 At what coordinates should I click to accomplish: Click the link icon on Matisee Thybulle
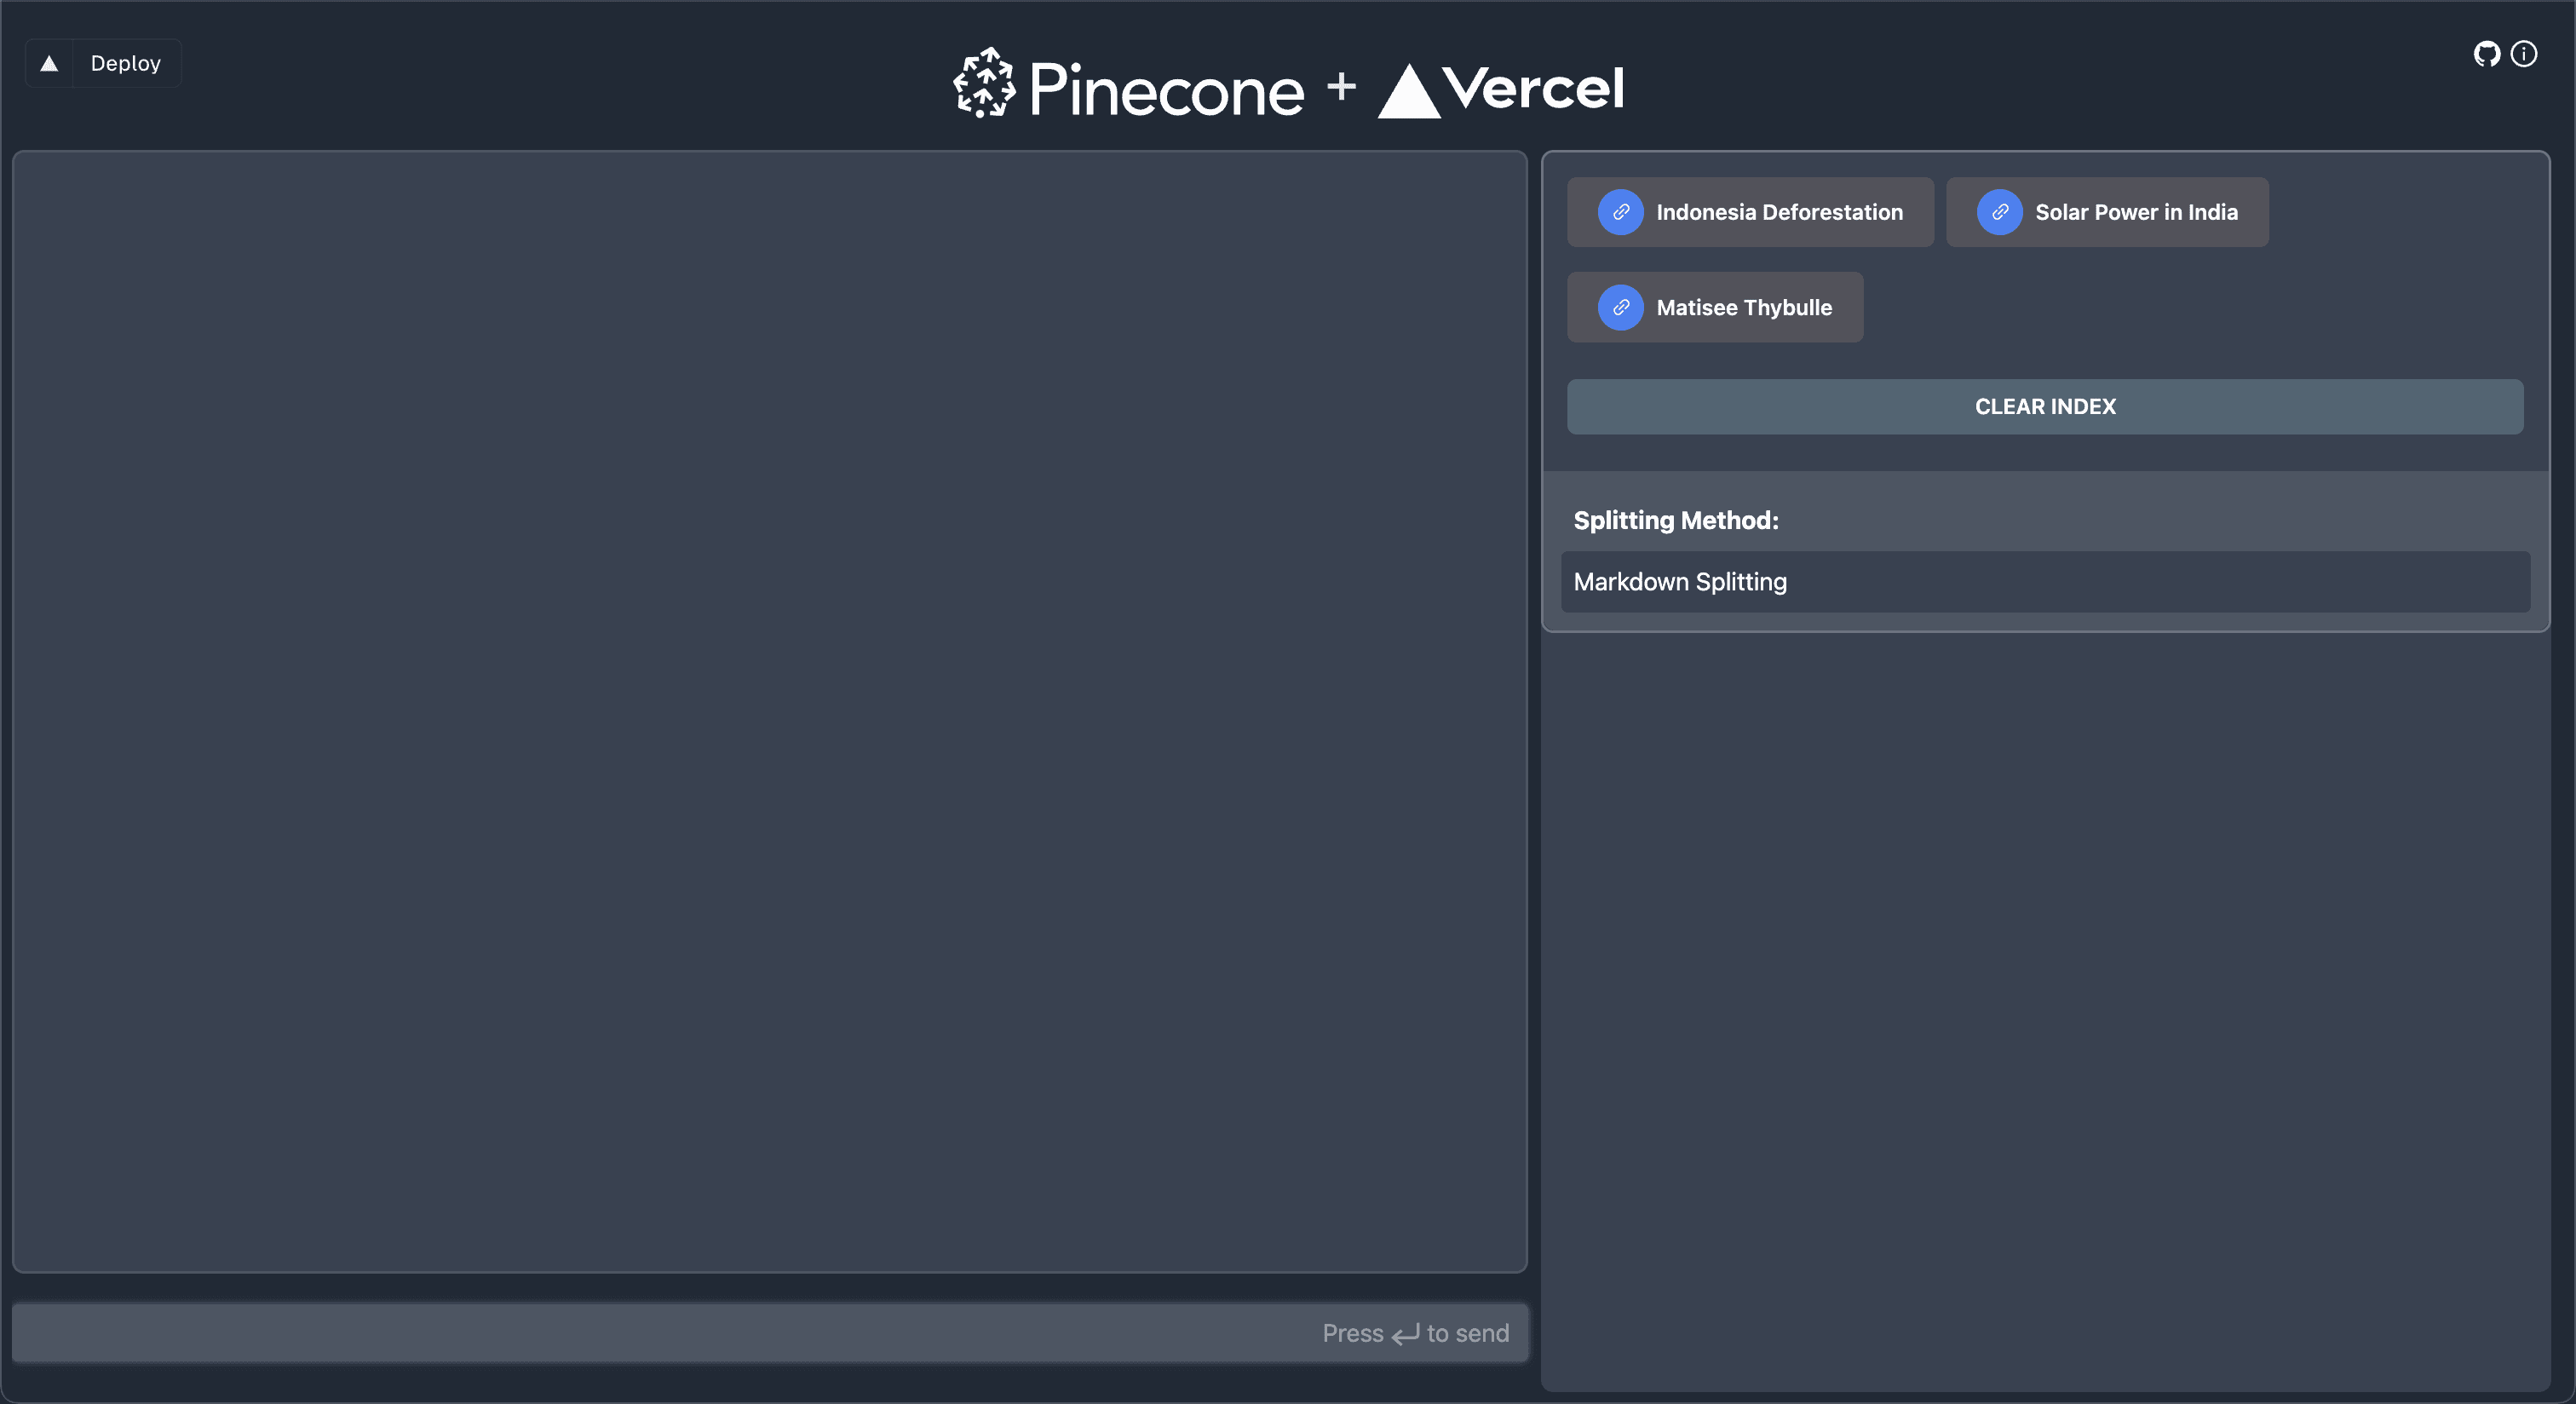(1620, 307)
